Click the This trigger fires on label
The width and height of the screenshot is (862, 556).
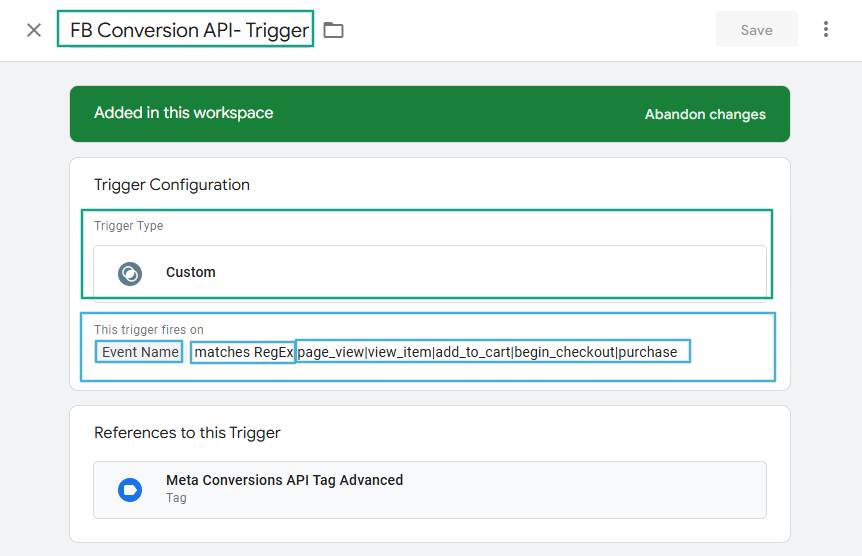(148, 329)
